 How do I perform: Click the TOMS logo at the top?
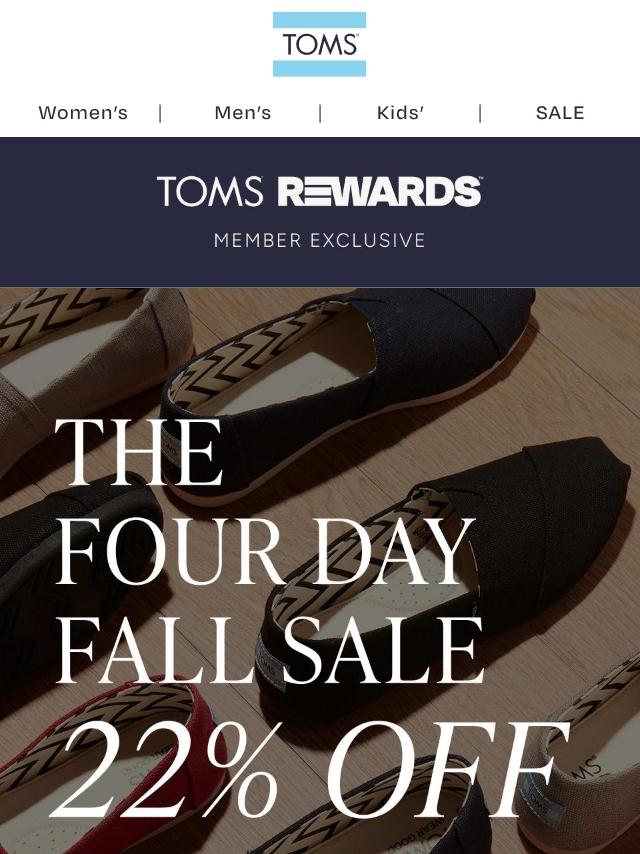pyautogui.click(x=319, y=44)
